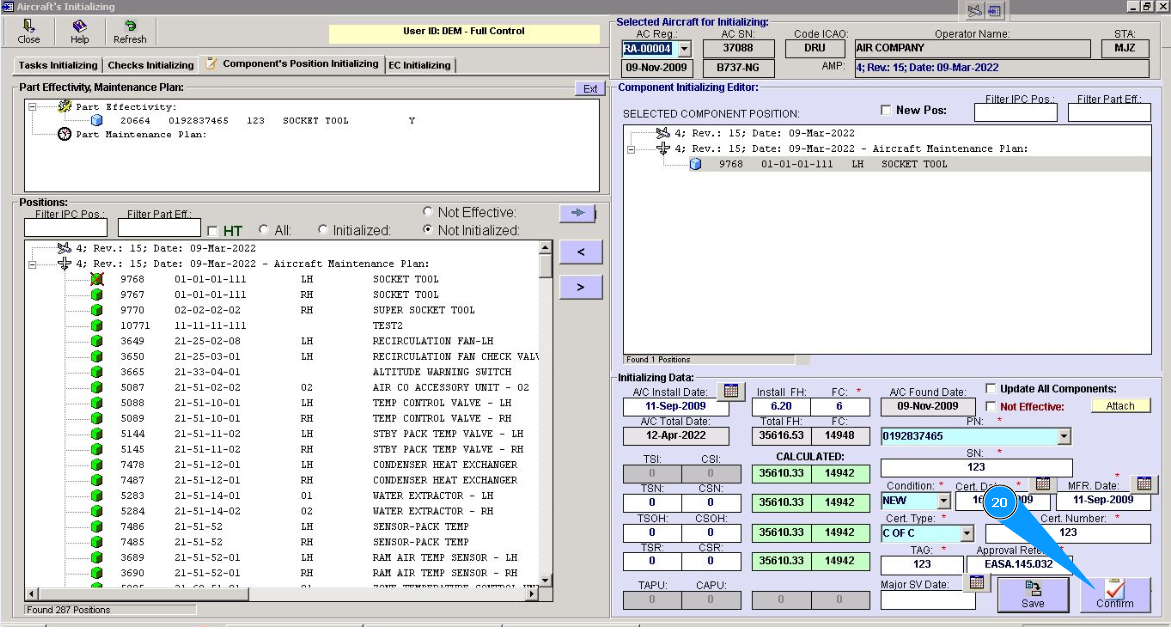Select the Initialized radio button
Screen dimensions: 1171x633
pos(323,230)
